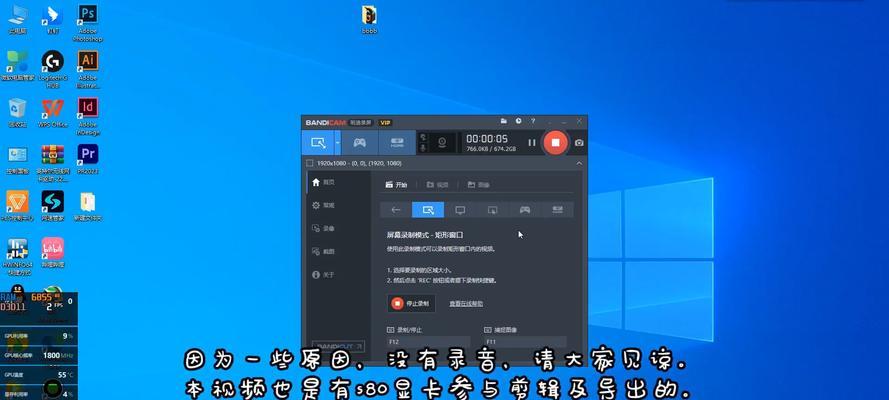Open the scheduled recording clock icon

518,121
